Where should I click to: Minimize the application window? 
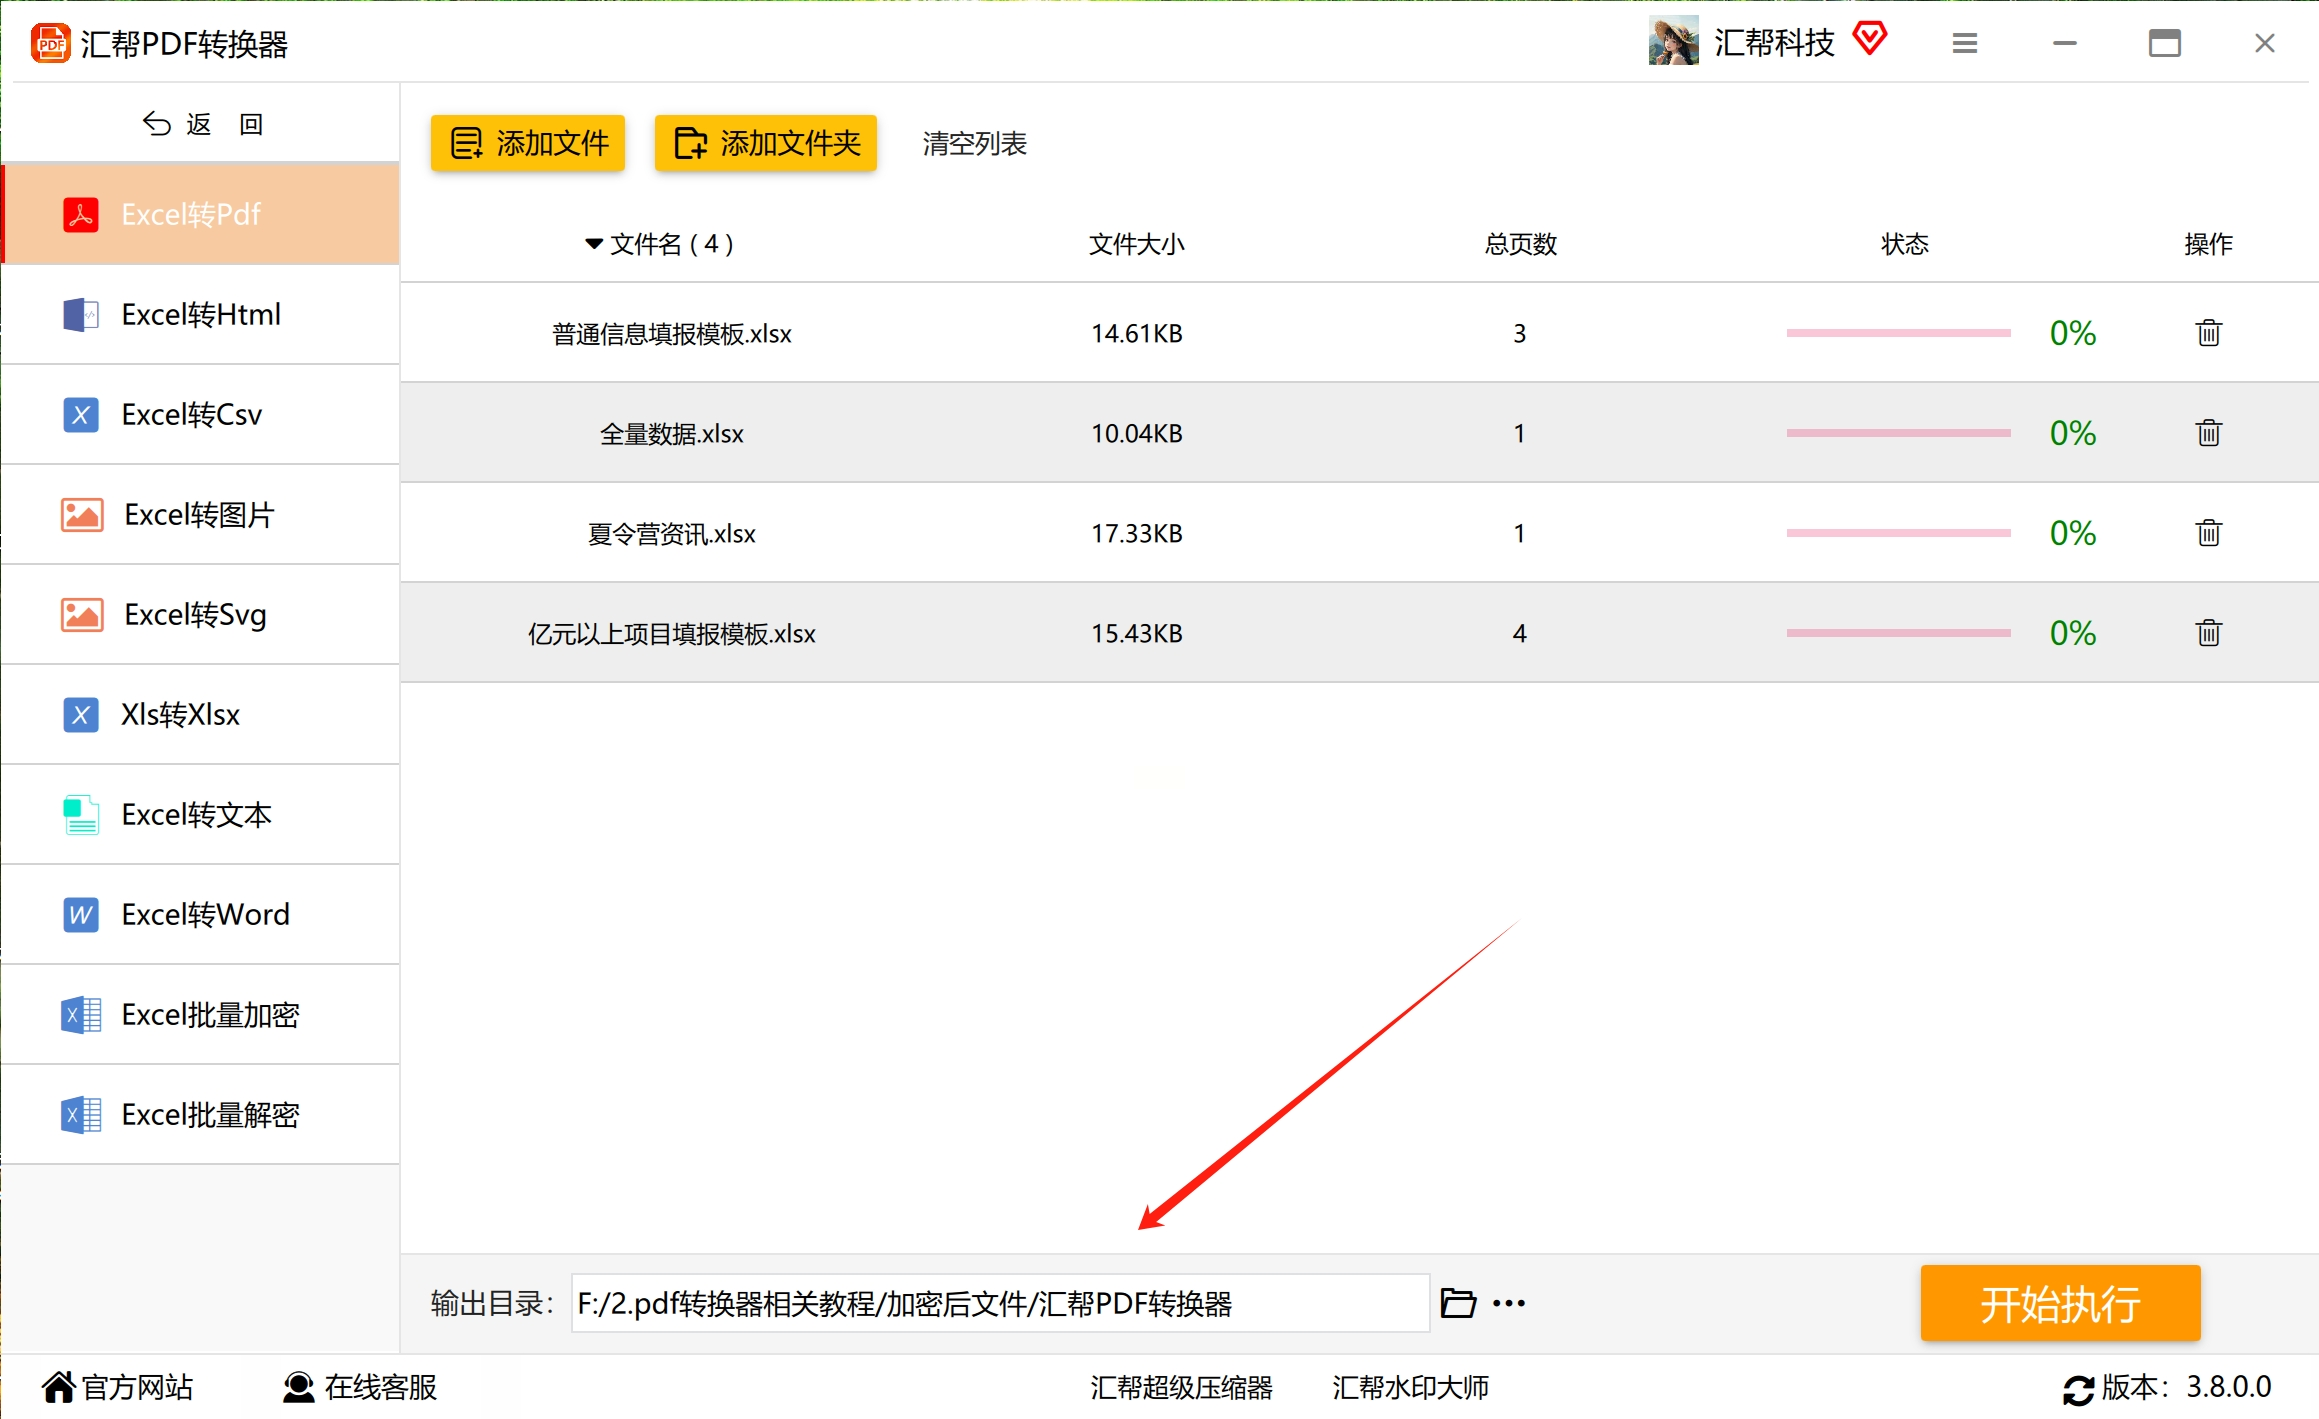point(2065,43)
